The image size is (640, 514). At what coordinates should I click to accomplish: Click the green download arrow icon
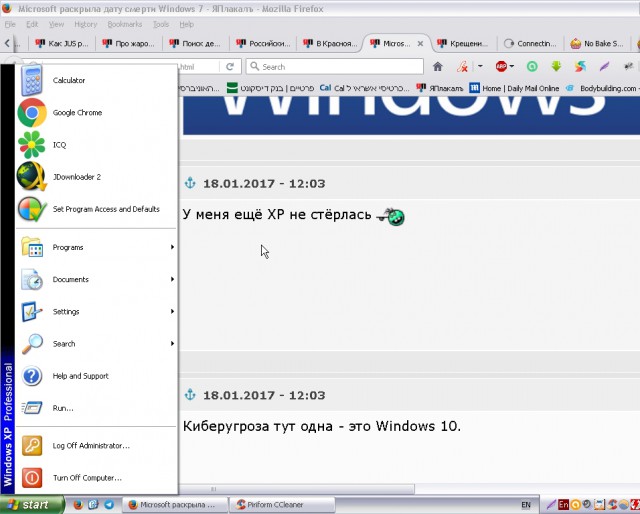556,67
